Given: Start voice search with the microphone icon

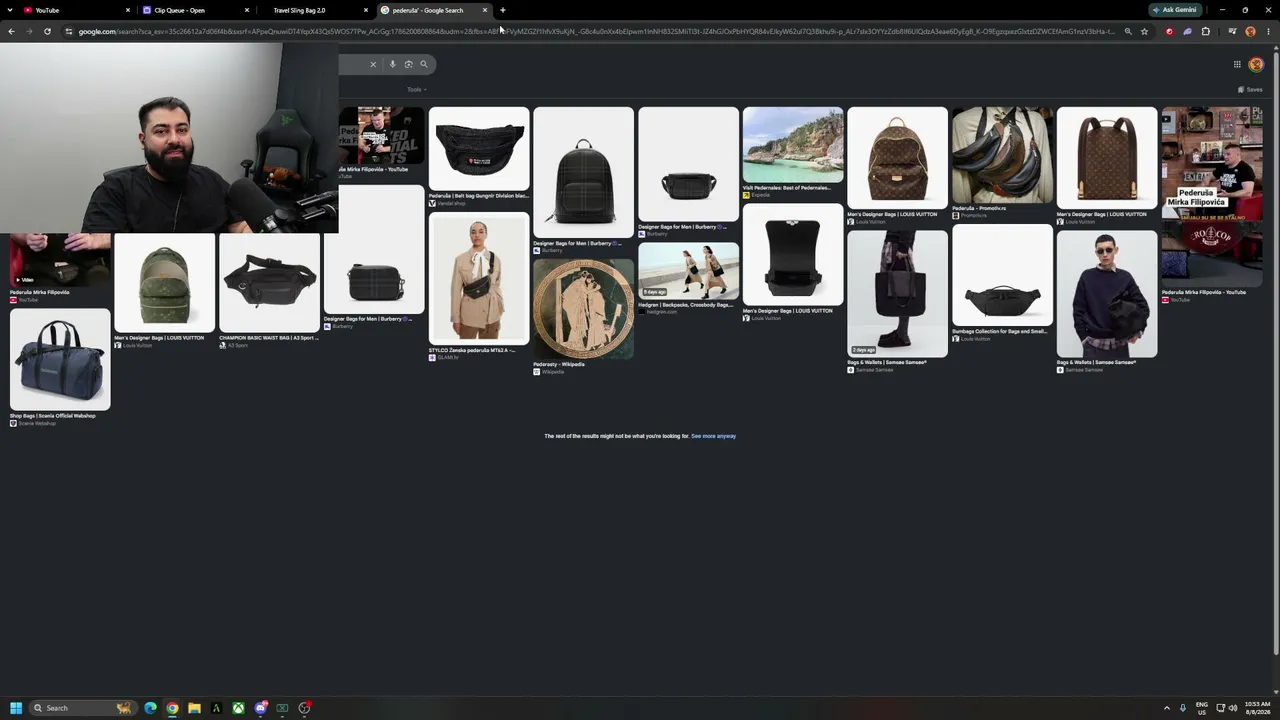Looking at the screenshot, I should coord(392,64).
